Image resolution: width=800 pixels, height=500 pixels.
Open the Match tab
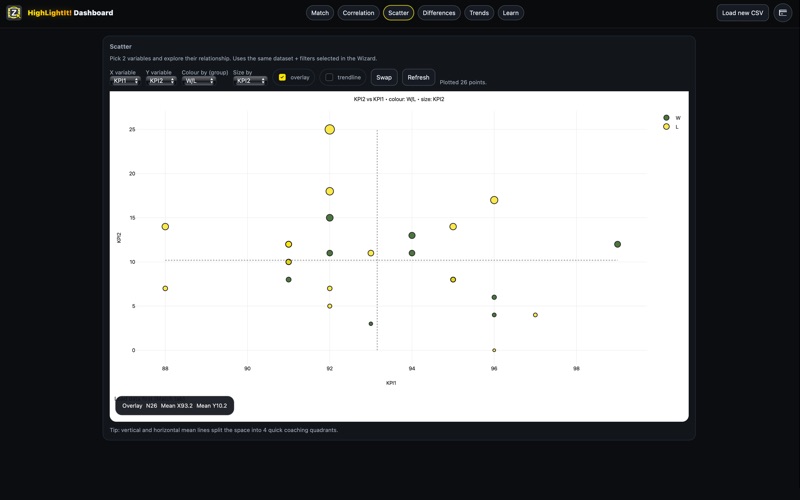[x=320, y=13]
